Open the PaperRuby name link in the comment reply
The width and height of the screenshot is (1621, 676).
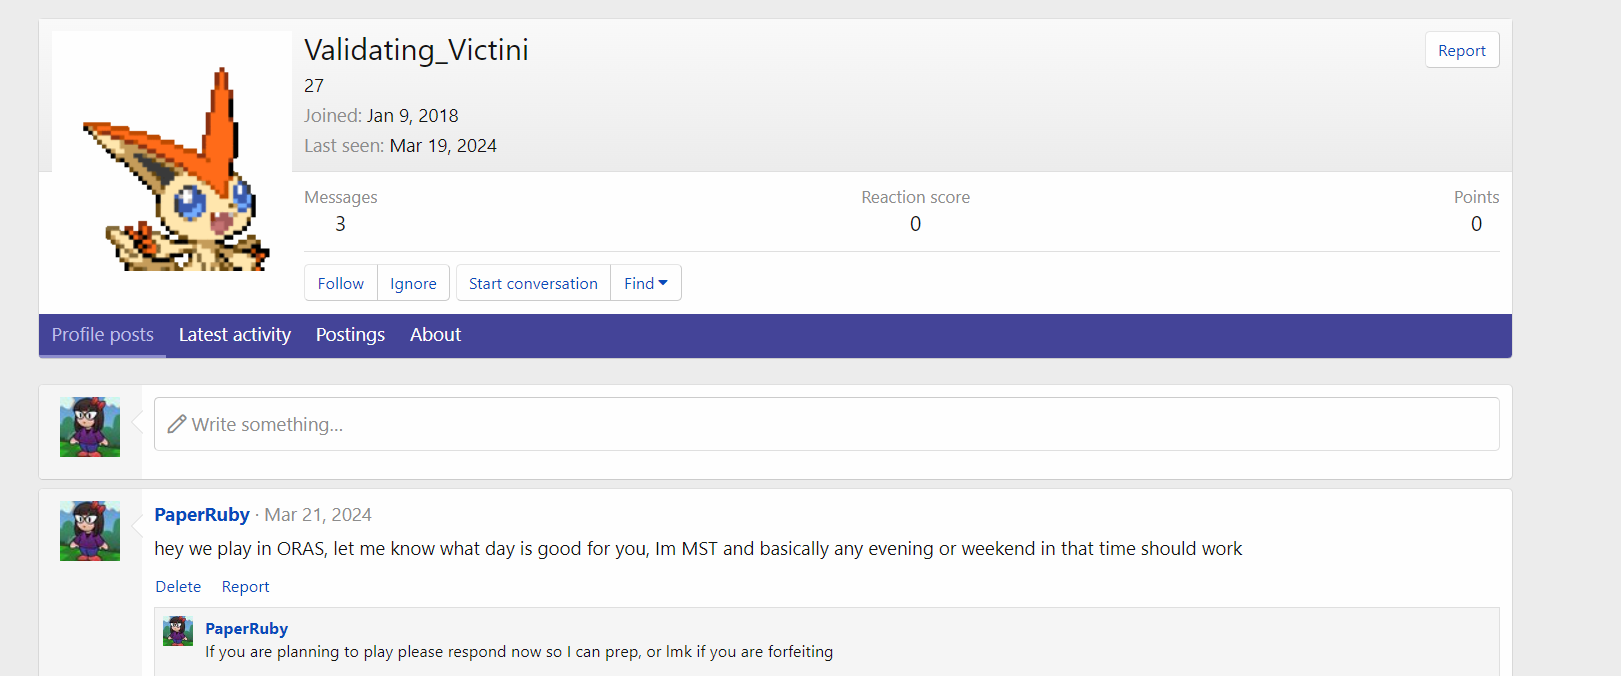(247, 629)
